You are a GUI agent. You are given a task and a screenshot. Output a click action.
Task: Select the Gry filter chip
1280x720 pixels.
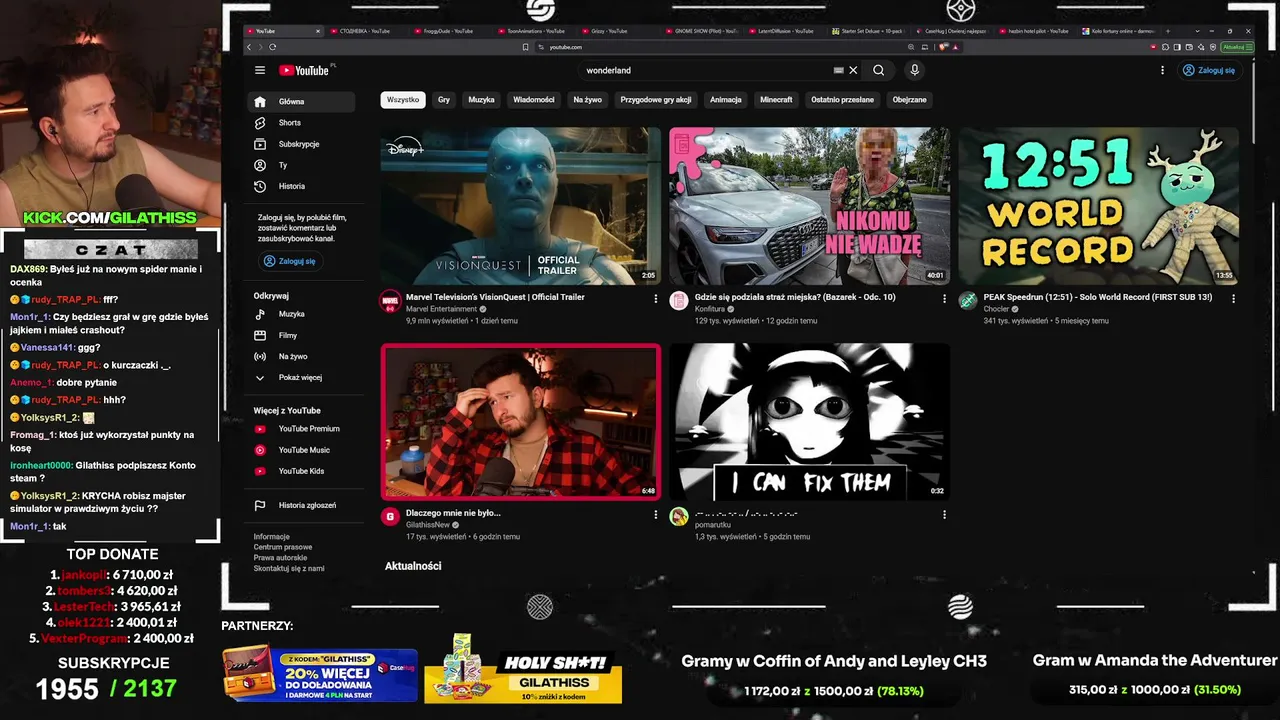point(444,100)
